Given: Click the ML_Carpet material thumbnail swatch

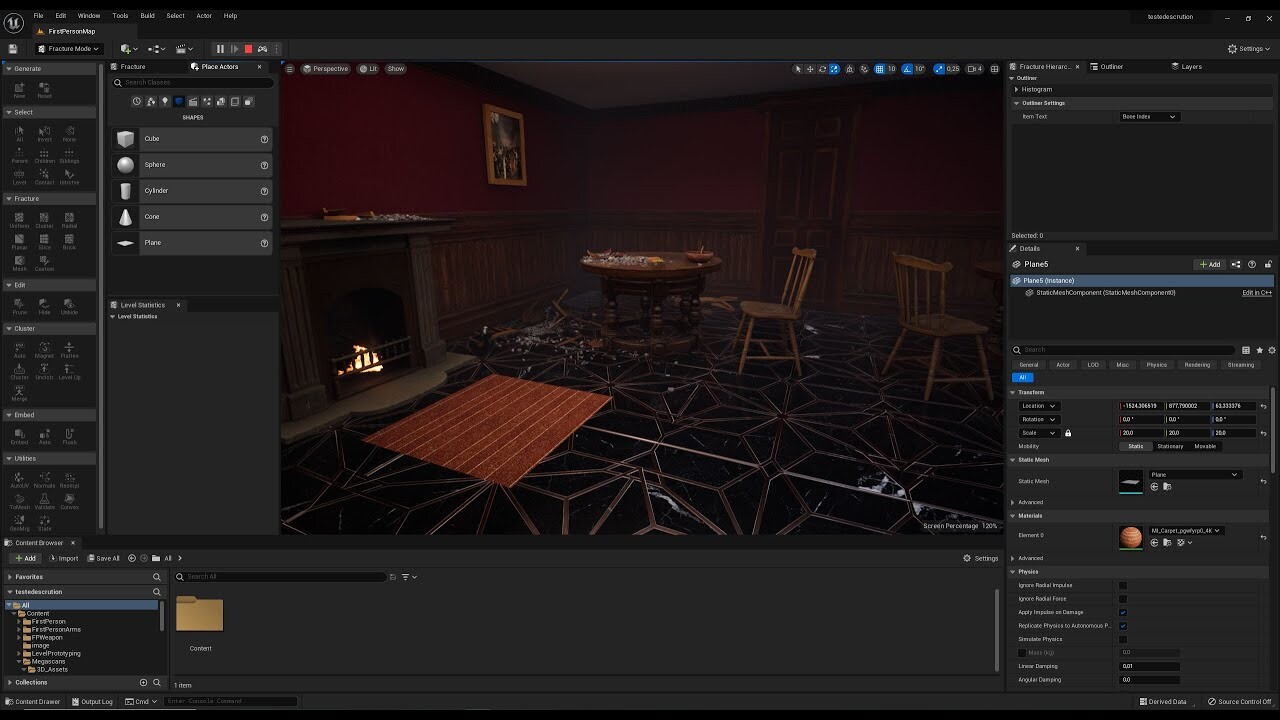Looking at the screenshot, I should coord(1131,537).
